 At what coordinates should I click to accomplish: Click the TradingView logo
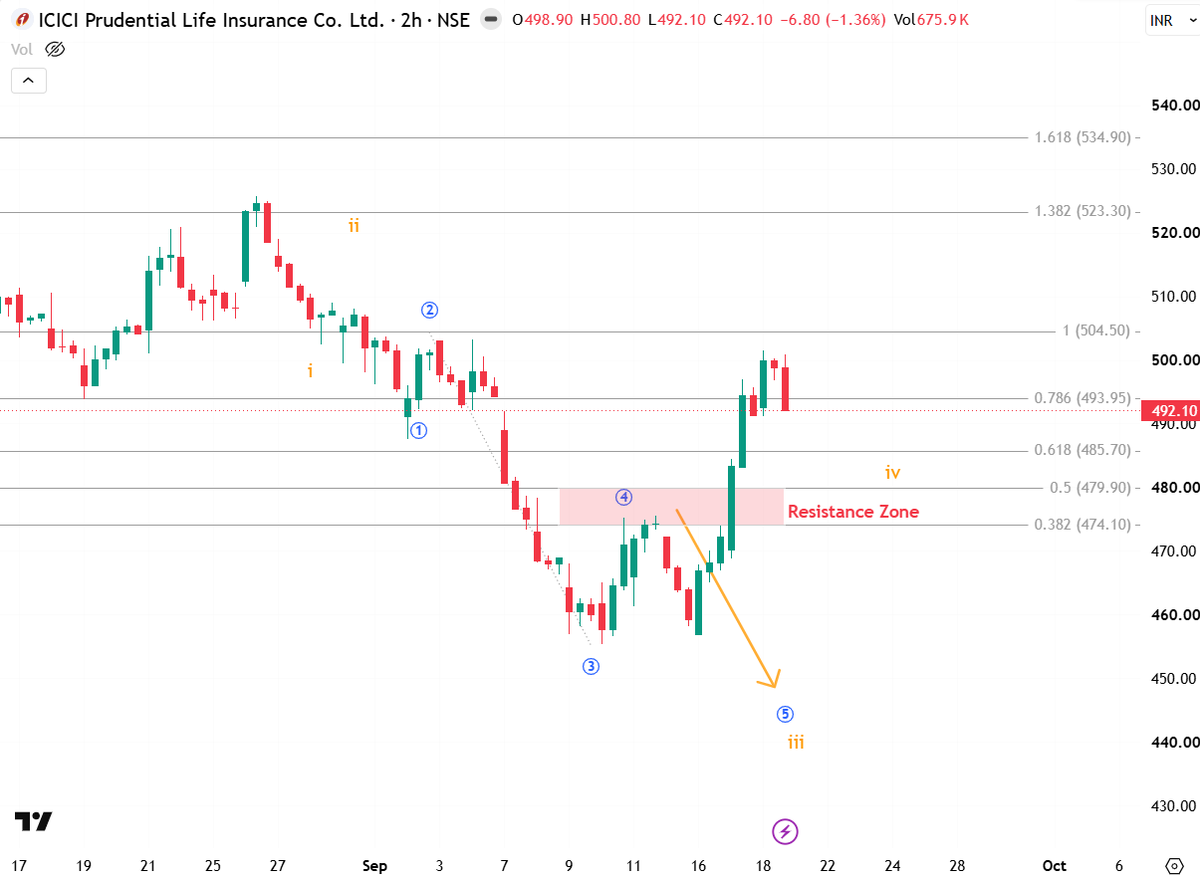click(x=33, y=822)
